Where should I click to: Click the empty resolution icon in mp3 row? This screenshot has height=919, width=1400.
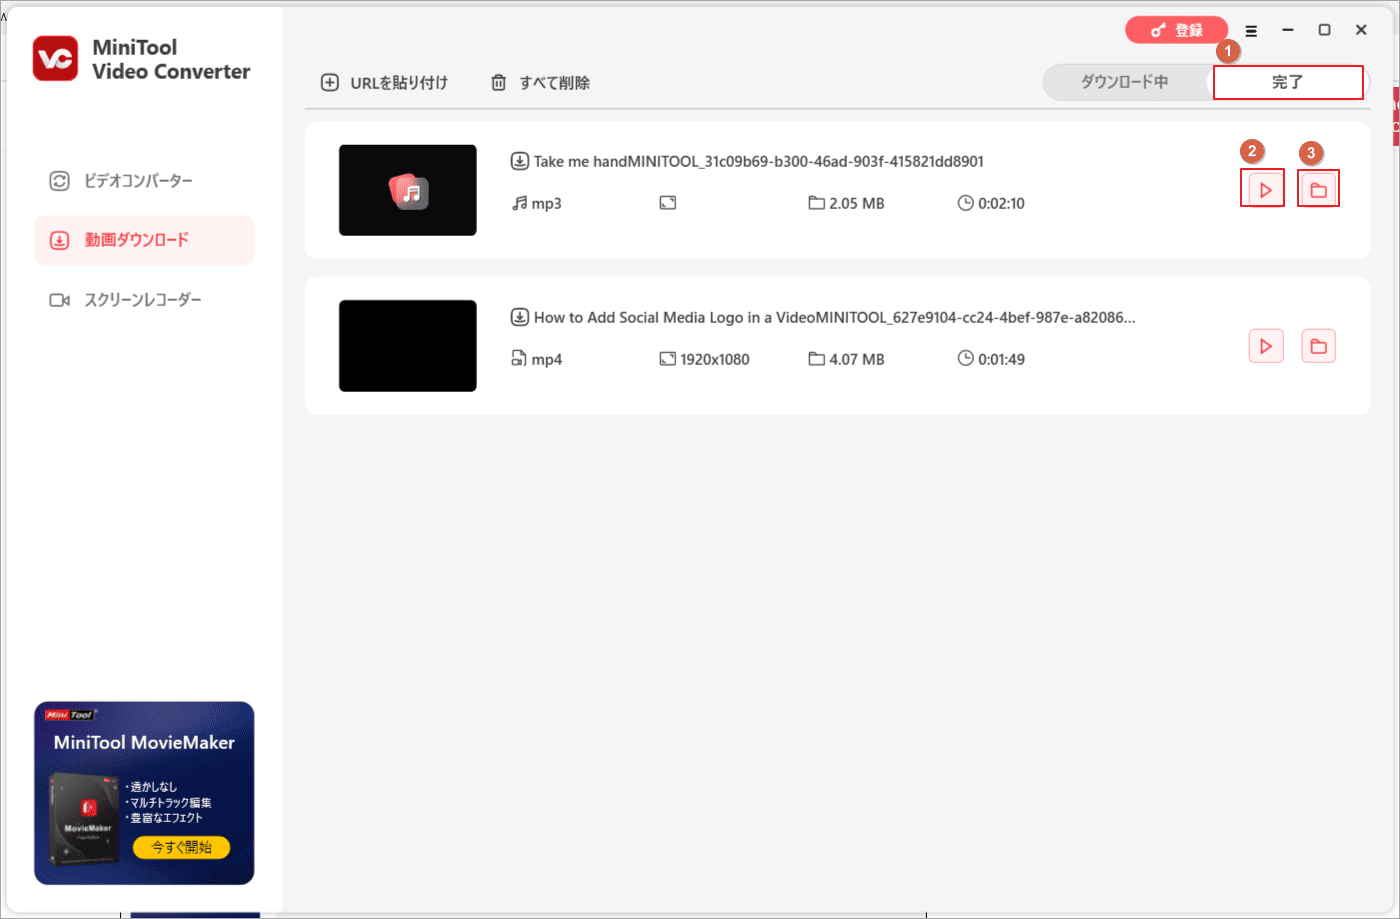[668, 203]
